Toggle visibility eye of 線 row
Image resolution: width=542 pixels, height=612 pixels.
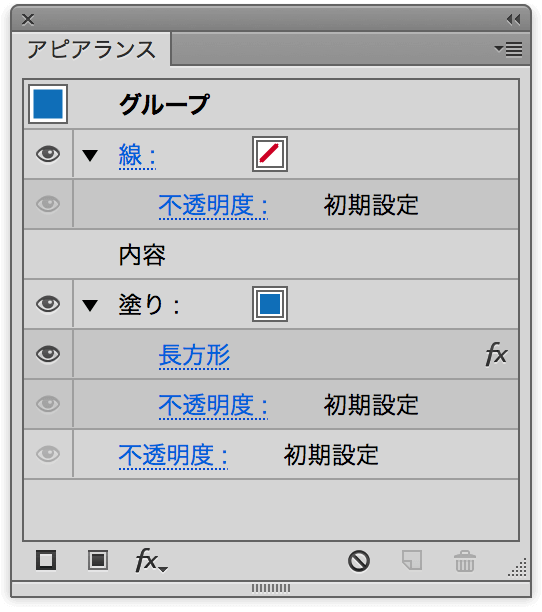pyautogui.click(x=48, y=154)
